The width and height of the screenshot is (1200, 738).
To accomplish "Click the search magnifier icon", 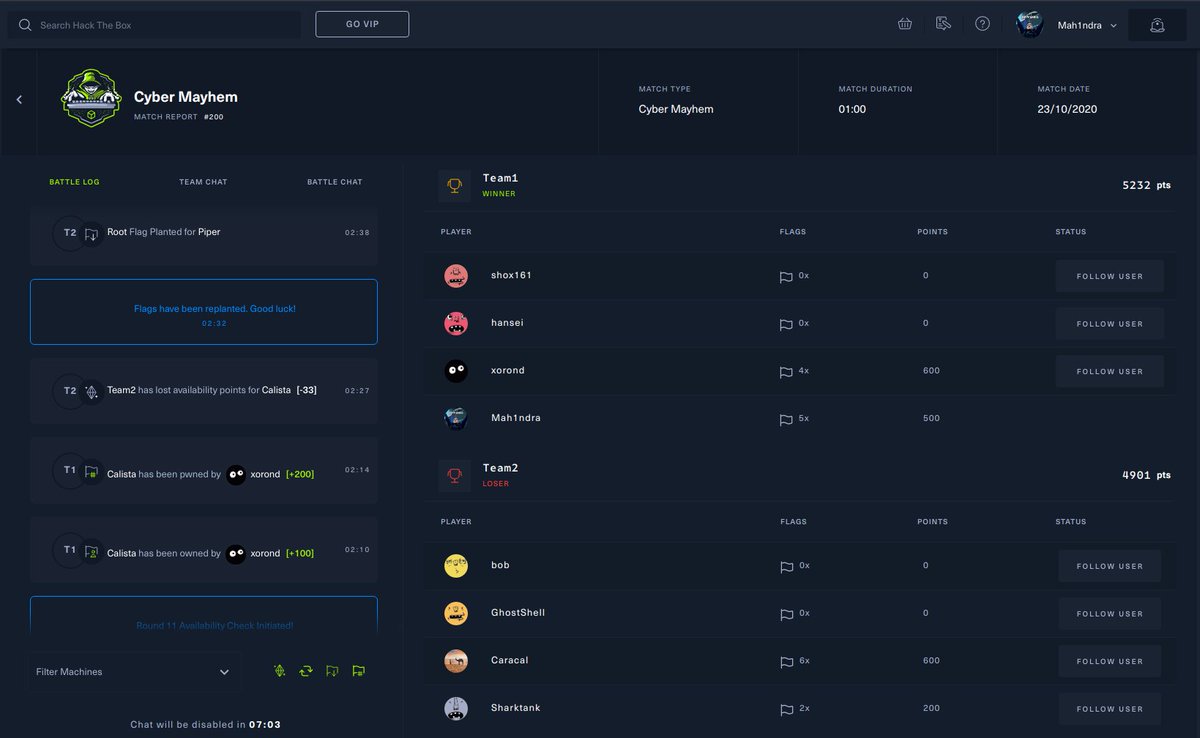I will [x=24, y=25].
